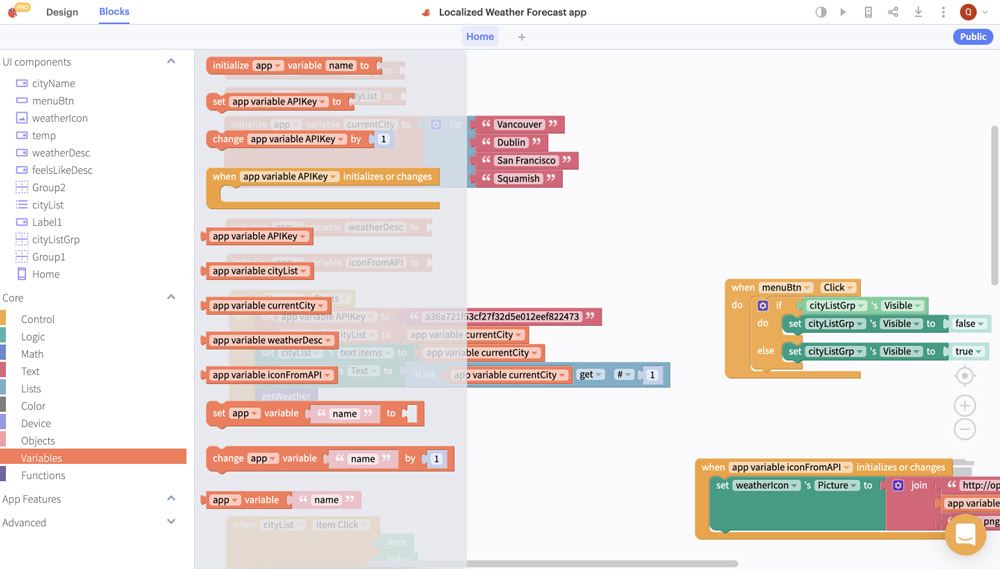This screenshot has height=569, width=1000.
Task: Open the three-dot more options menu
Action: point(943,12)
